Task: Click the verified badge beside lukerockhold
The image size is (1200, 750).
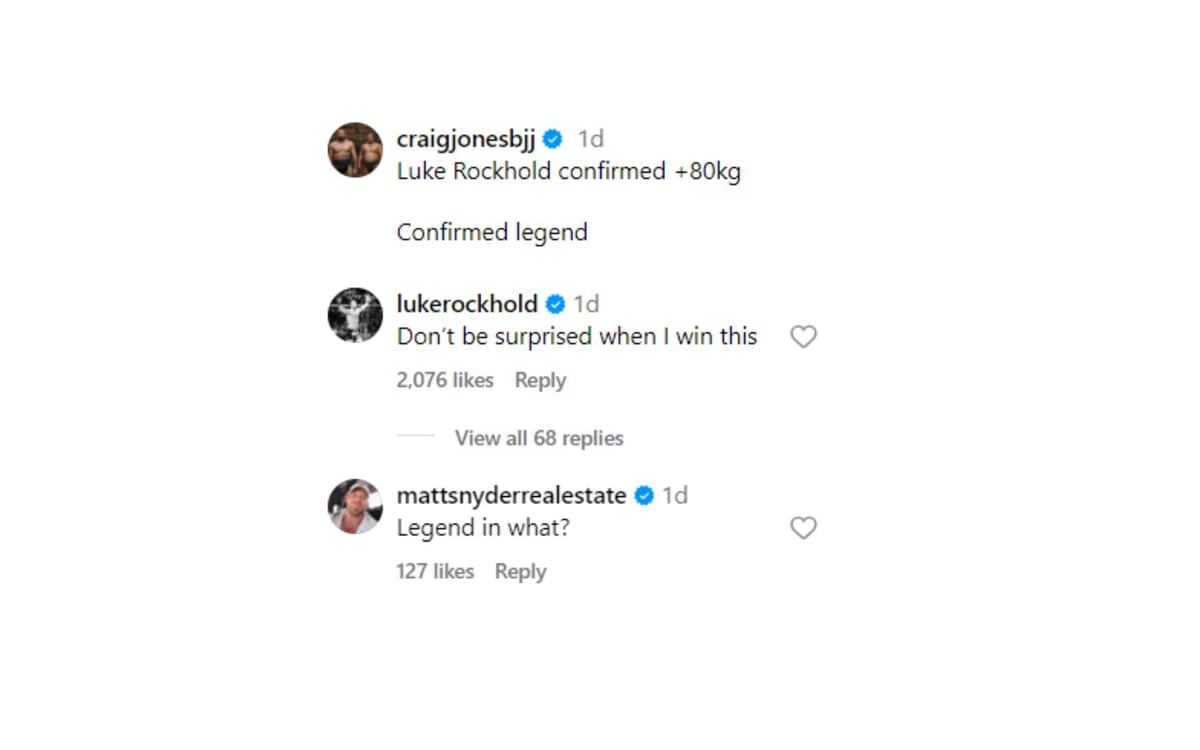Action: point(555,304)
